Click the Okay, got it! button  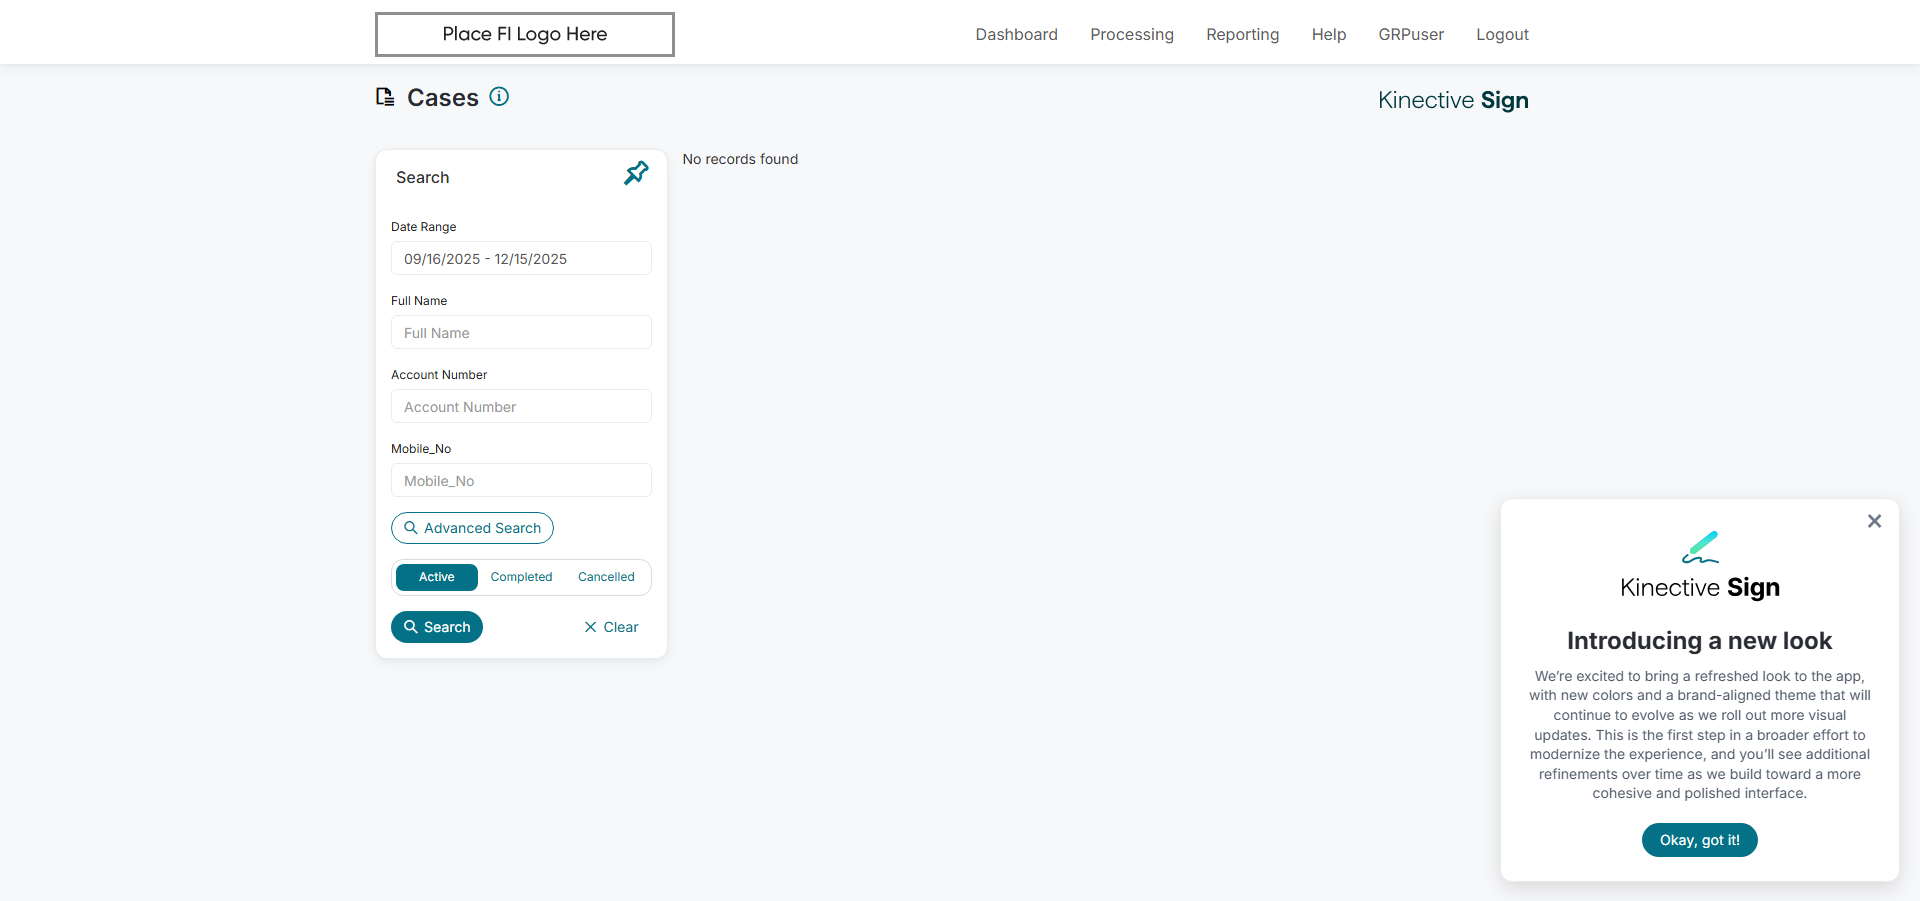coord(1699,840)
